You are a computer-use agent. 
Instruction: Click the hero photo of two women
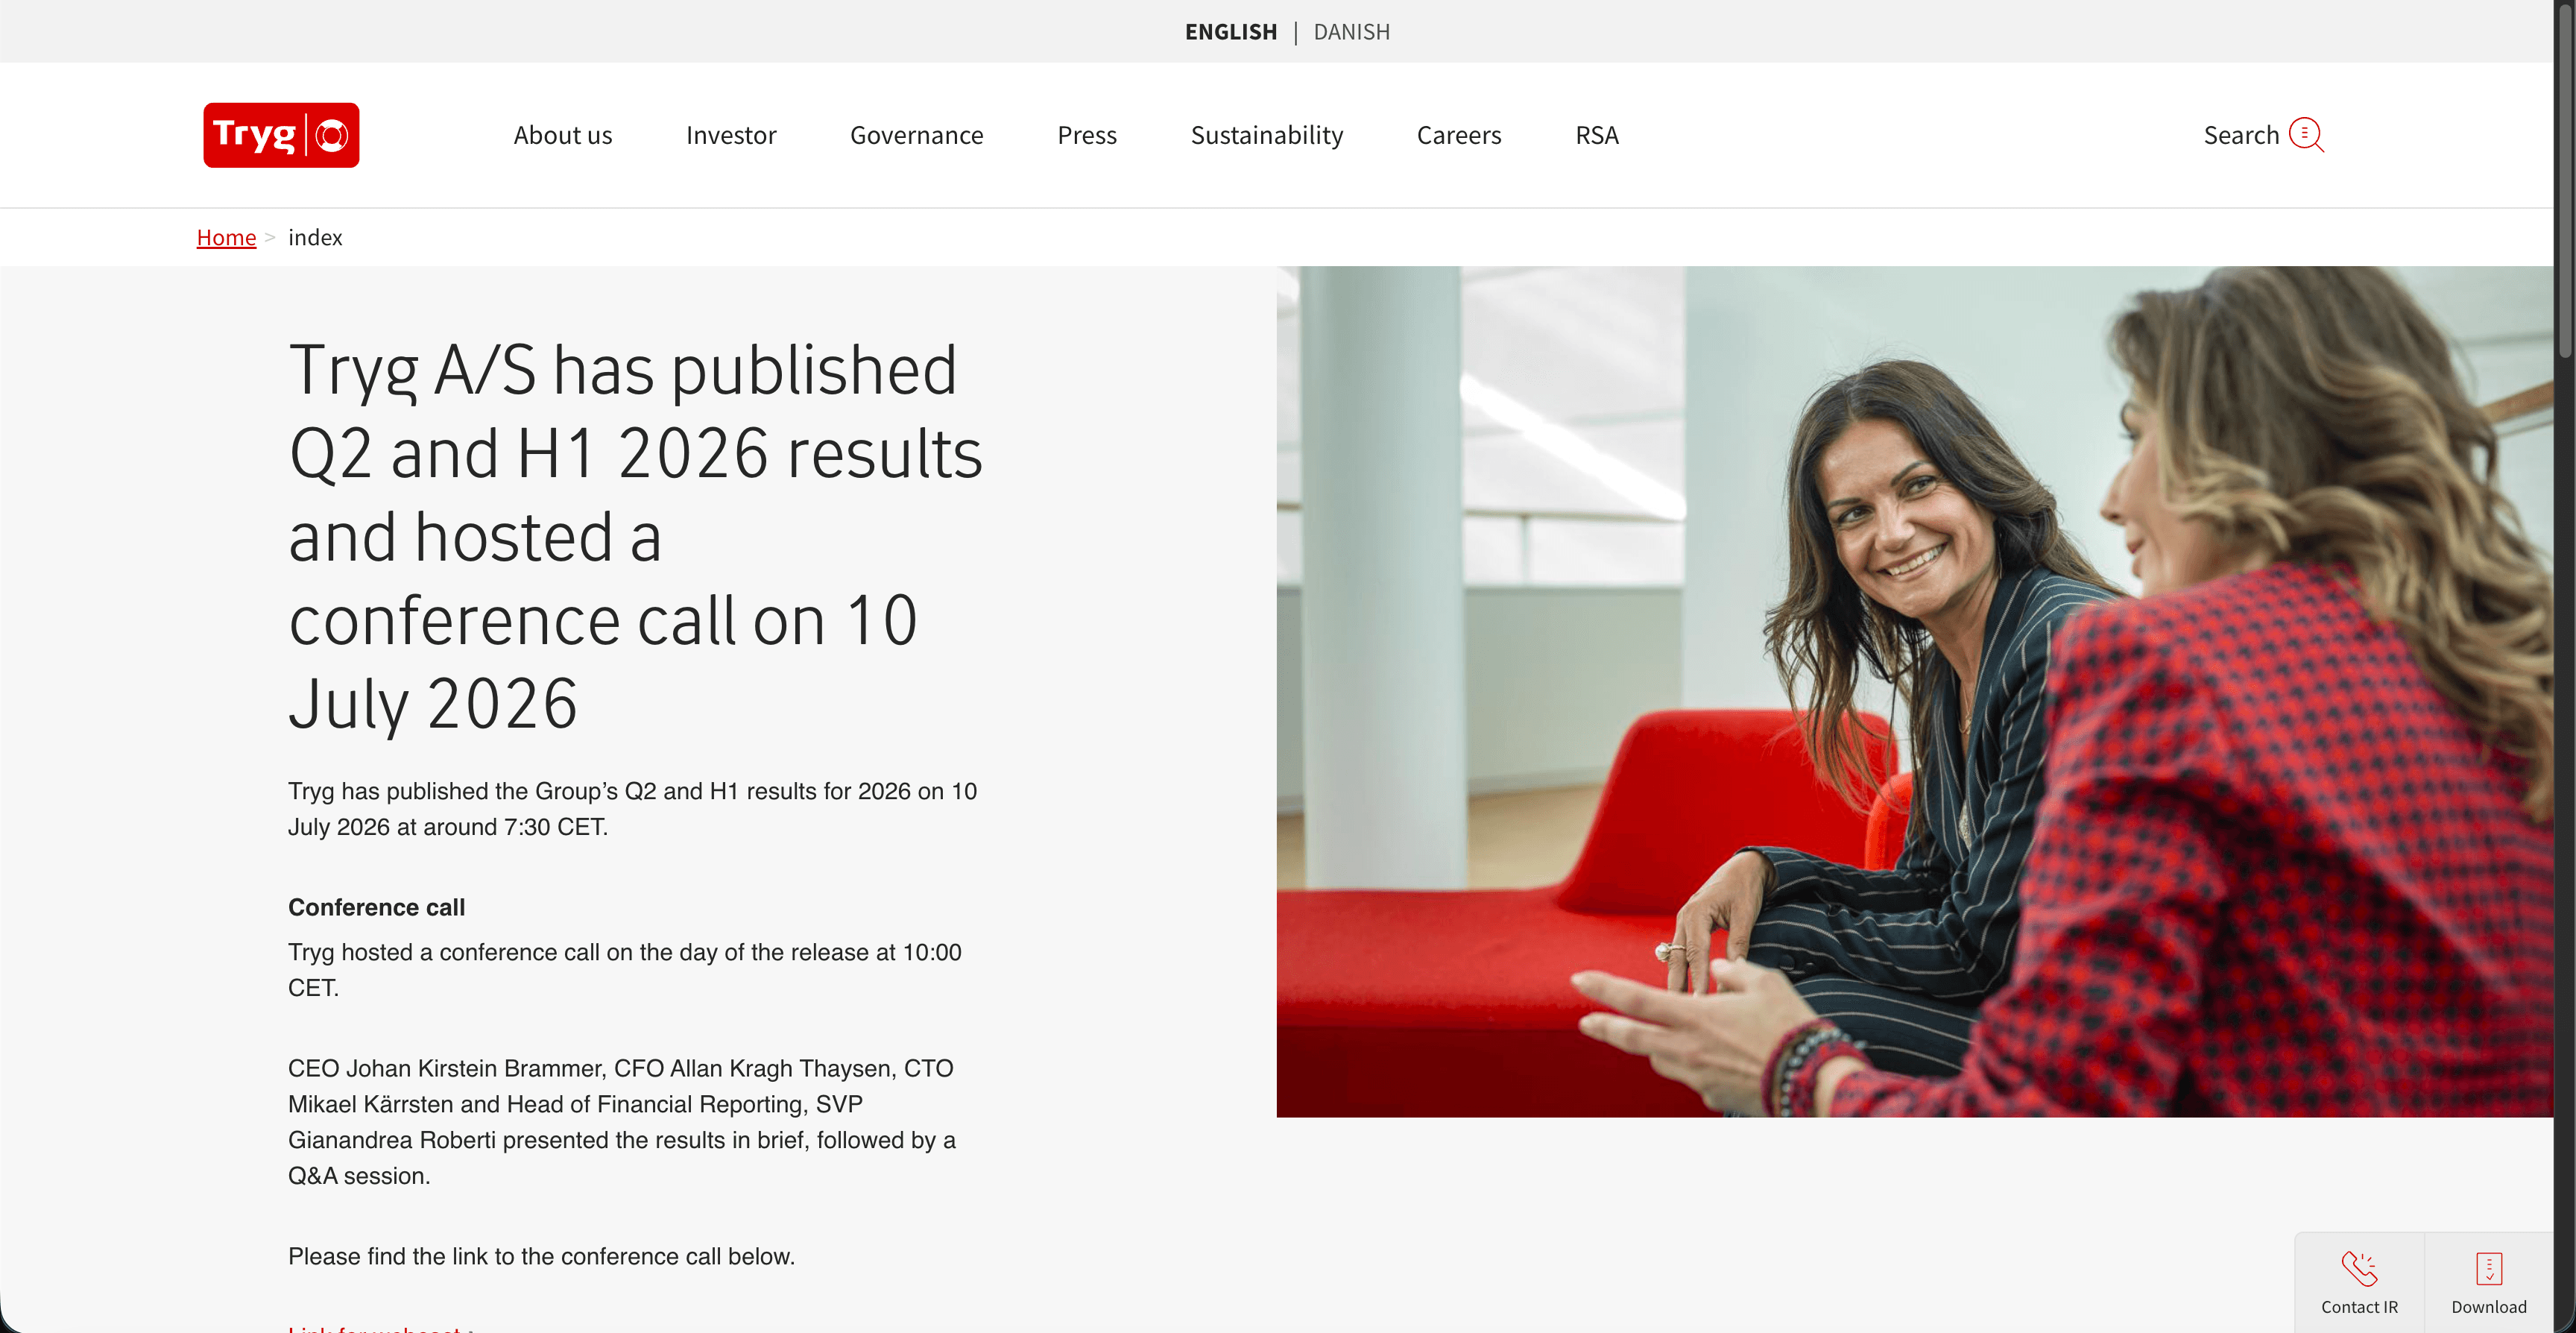pos(1914,691)
